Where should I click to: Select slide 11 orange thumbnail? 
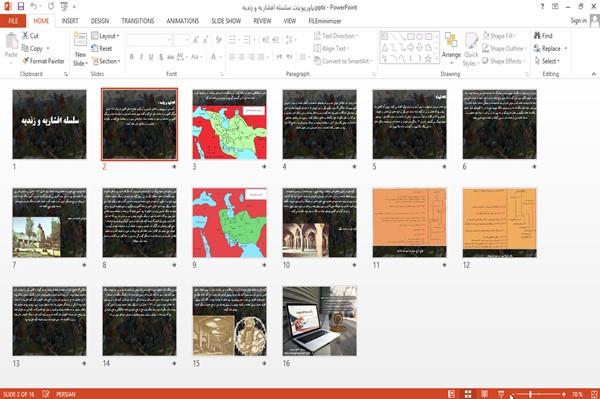[409, 223]
